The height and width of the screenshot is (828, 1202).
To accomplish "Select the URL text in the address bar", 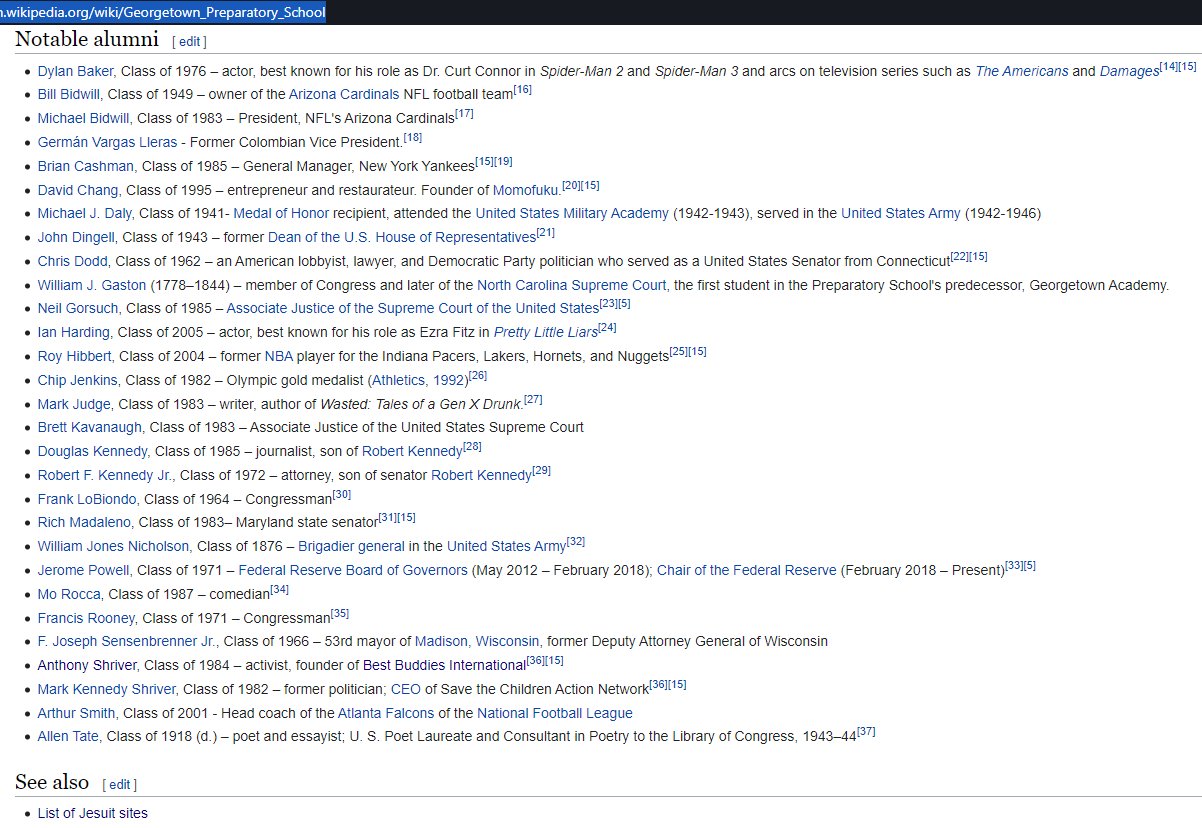I will tap(163, 12).
